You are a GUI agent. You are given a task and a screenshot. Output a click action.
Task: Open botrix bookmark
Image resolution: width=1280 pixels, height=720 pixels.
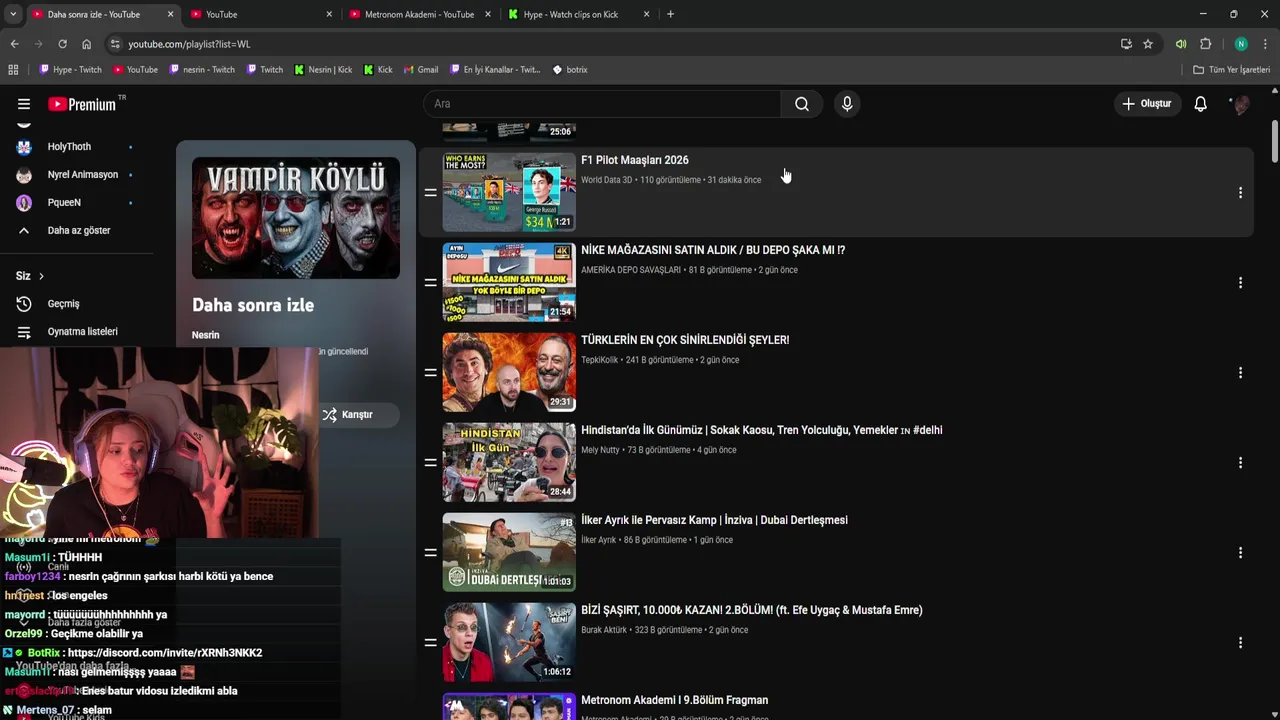(x=570, y=70)
